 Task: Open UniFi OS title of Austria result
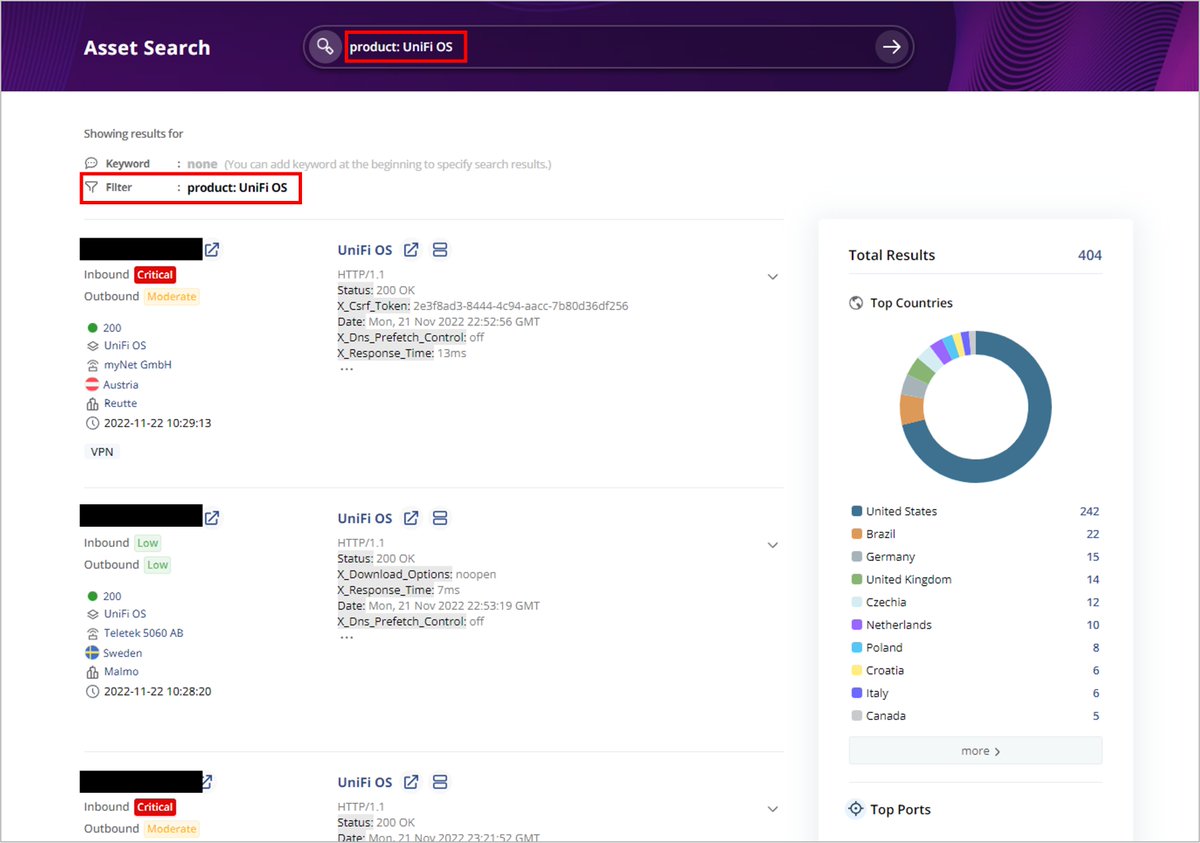coord(365,250)
